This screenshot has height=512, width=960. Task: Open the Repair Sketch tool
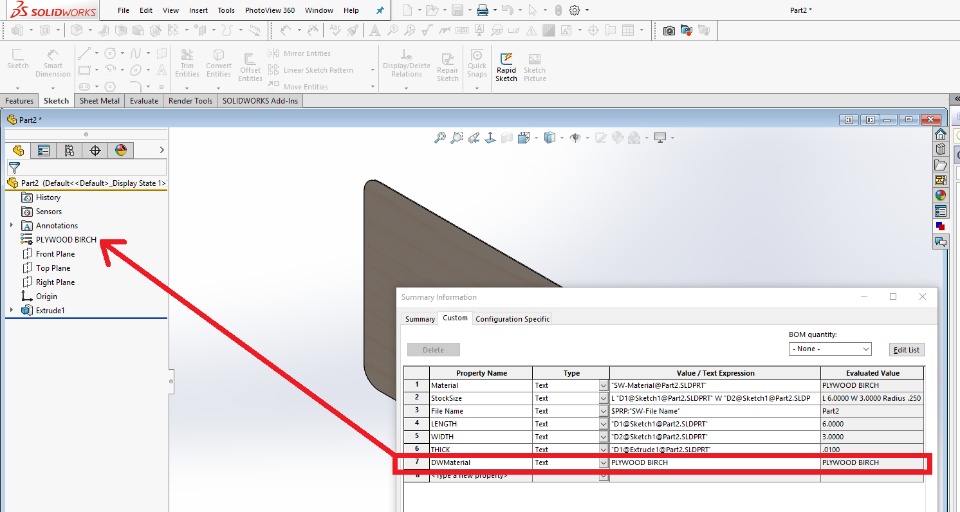click(448, 67)
